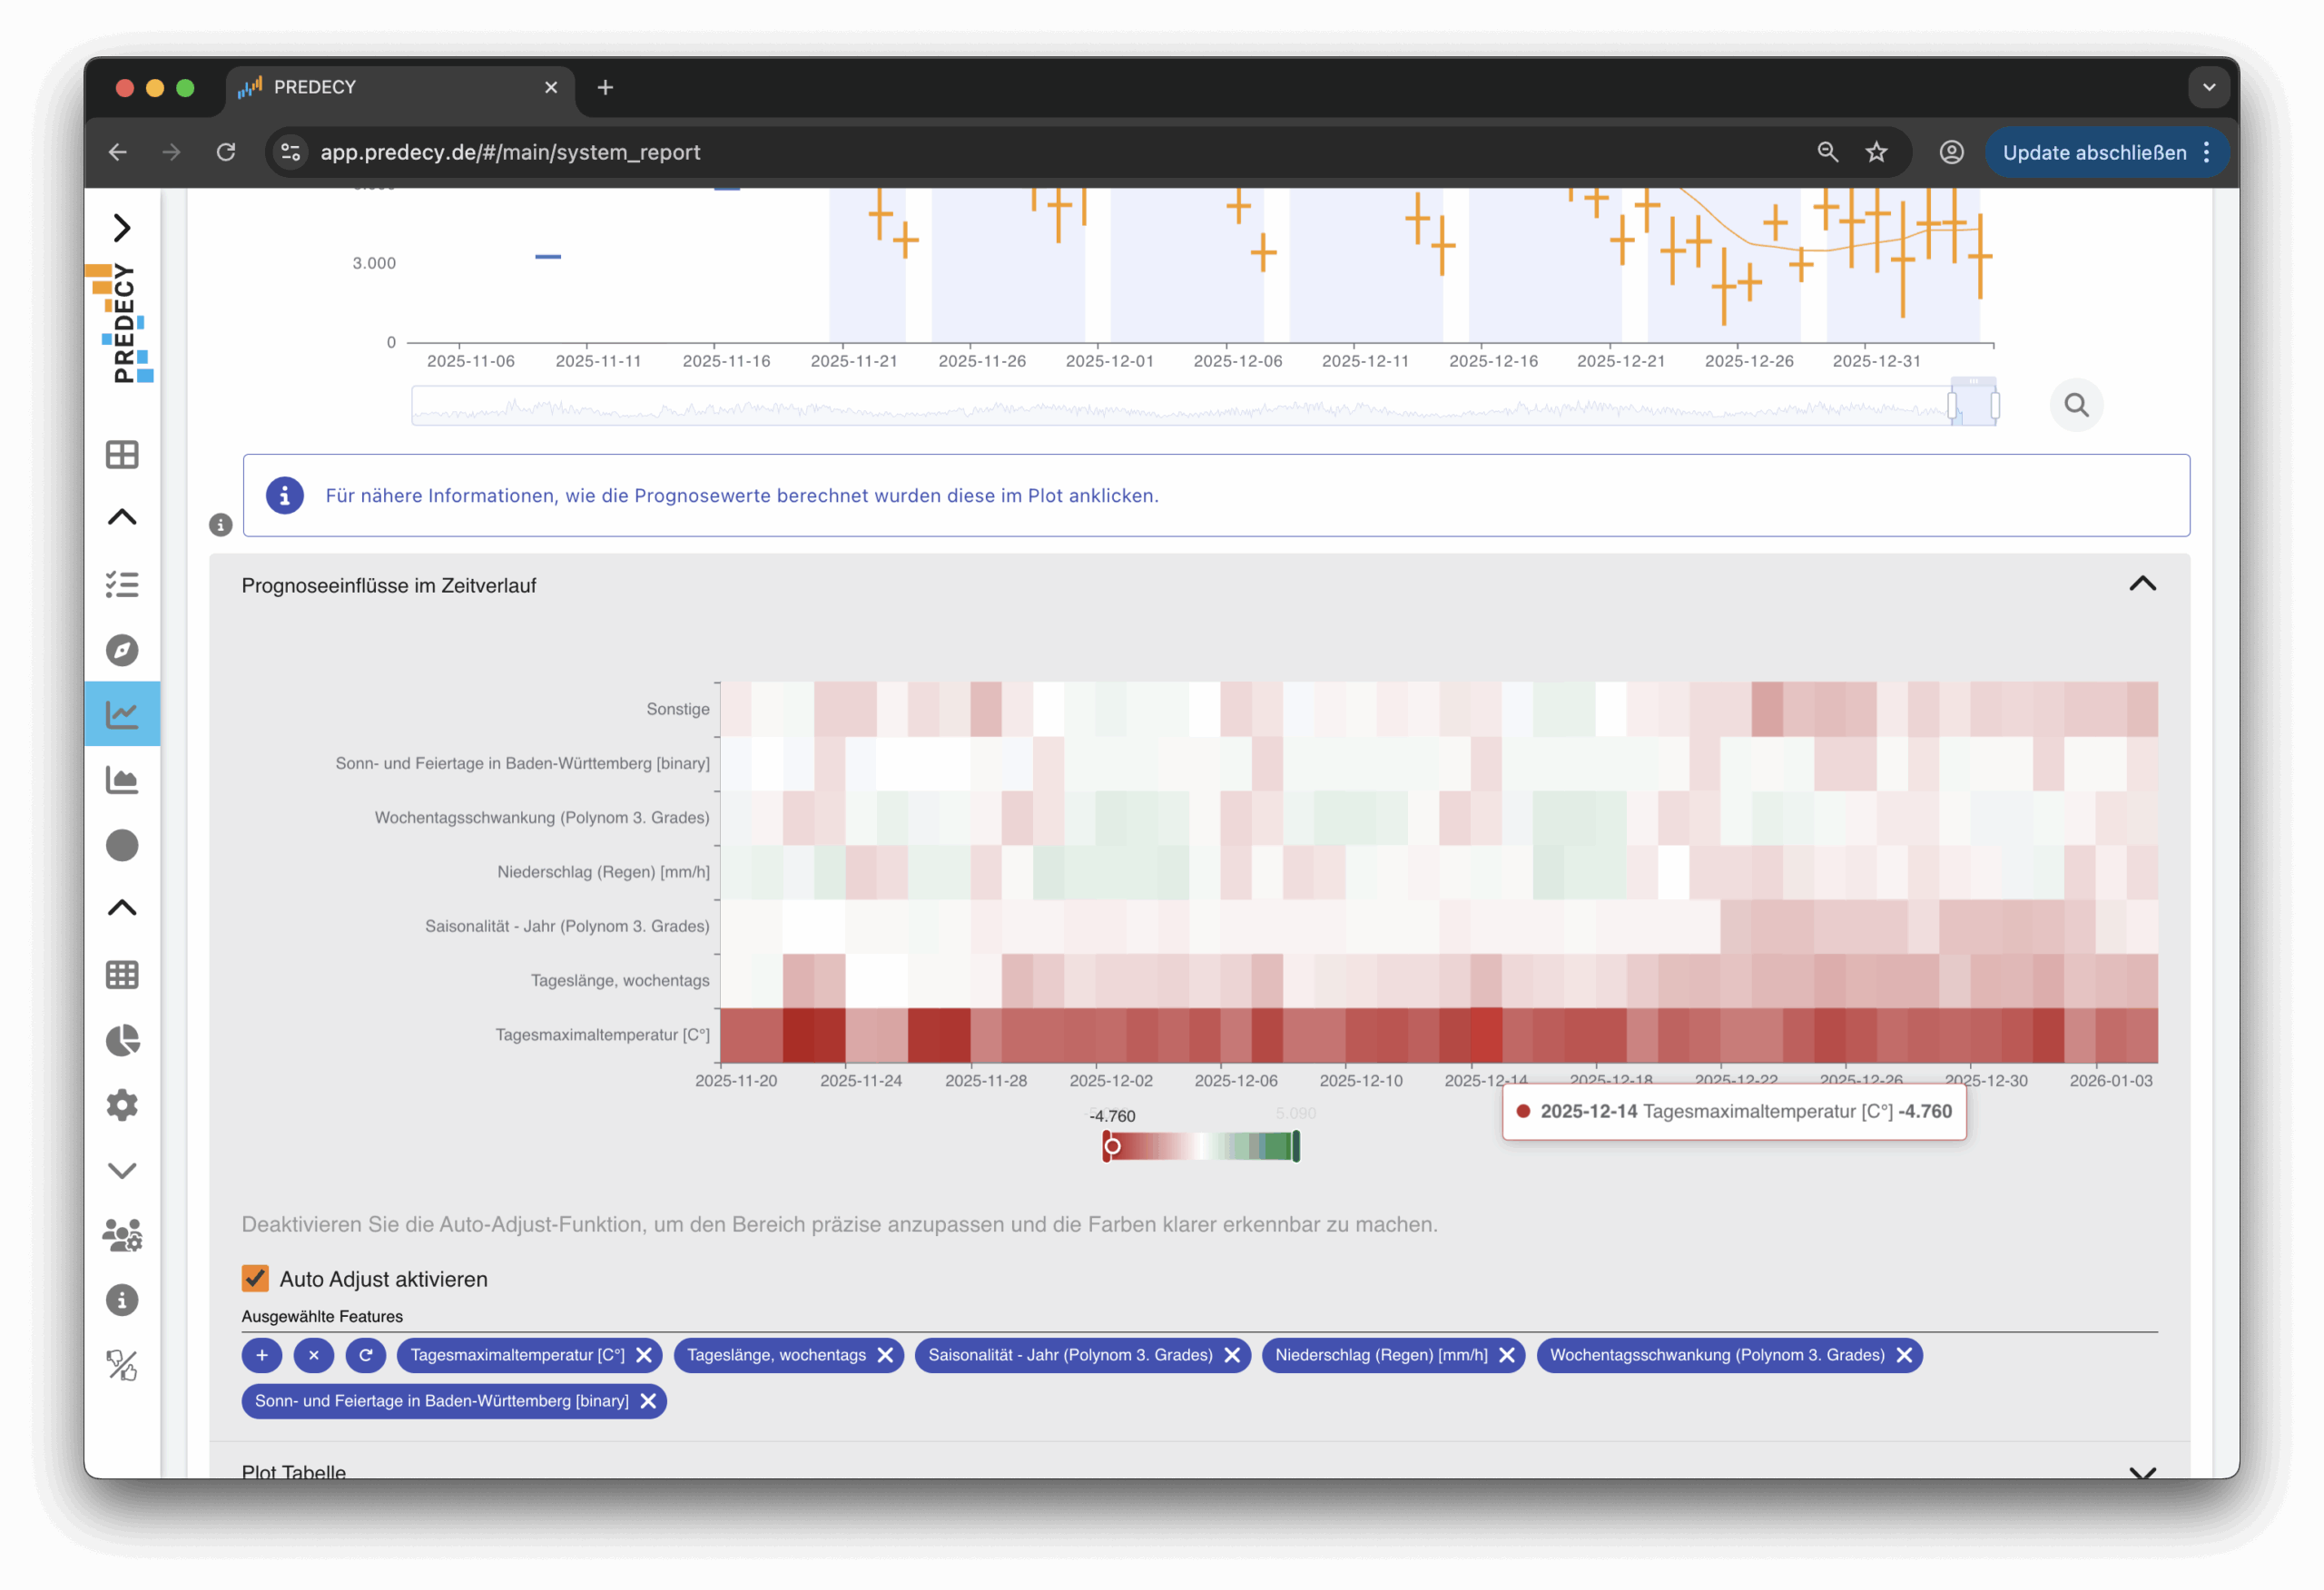Open user management group icon

click(x=122, y=1235)
